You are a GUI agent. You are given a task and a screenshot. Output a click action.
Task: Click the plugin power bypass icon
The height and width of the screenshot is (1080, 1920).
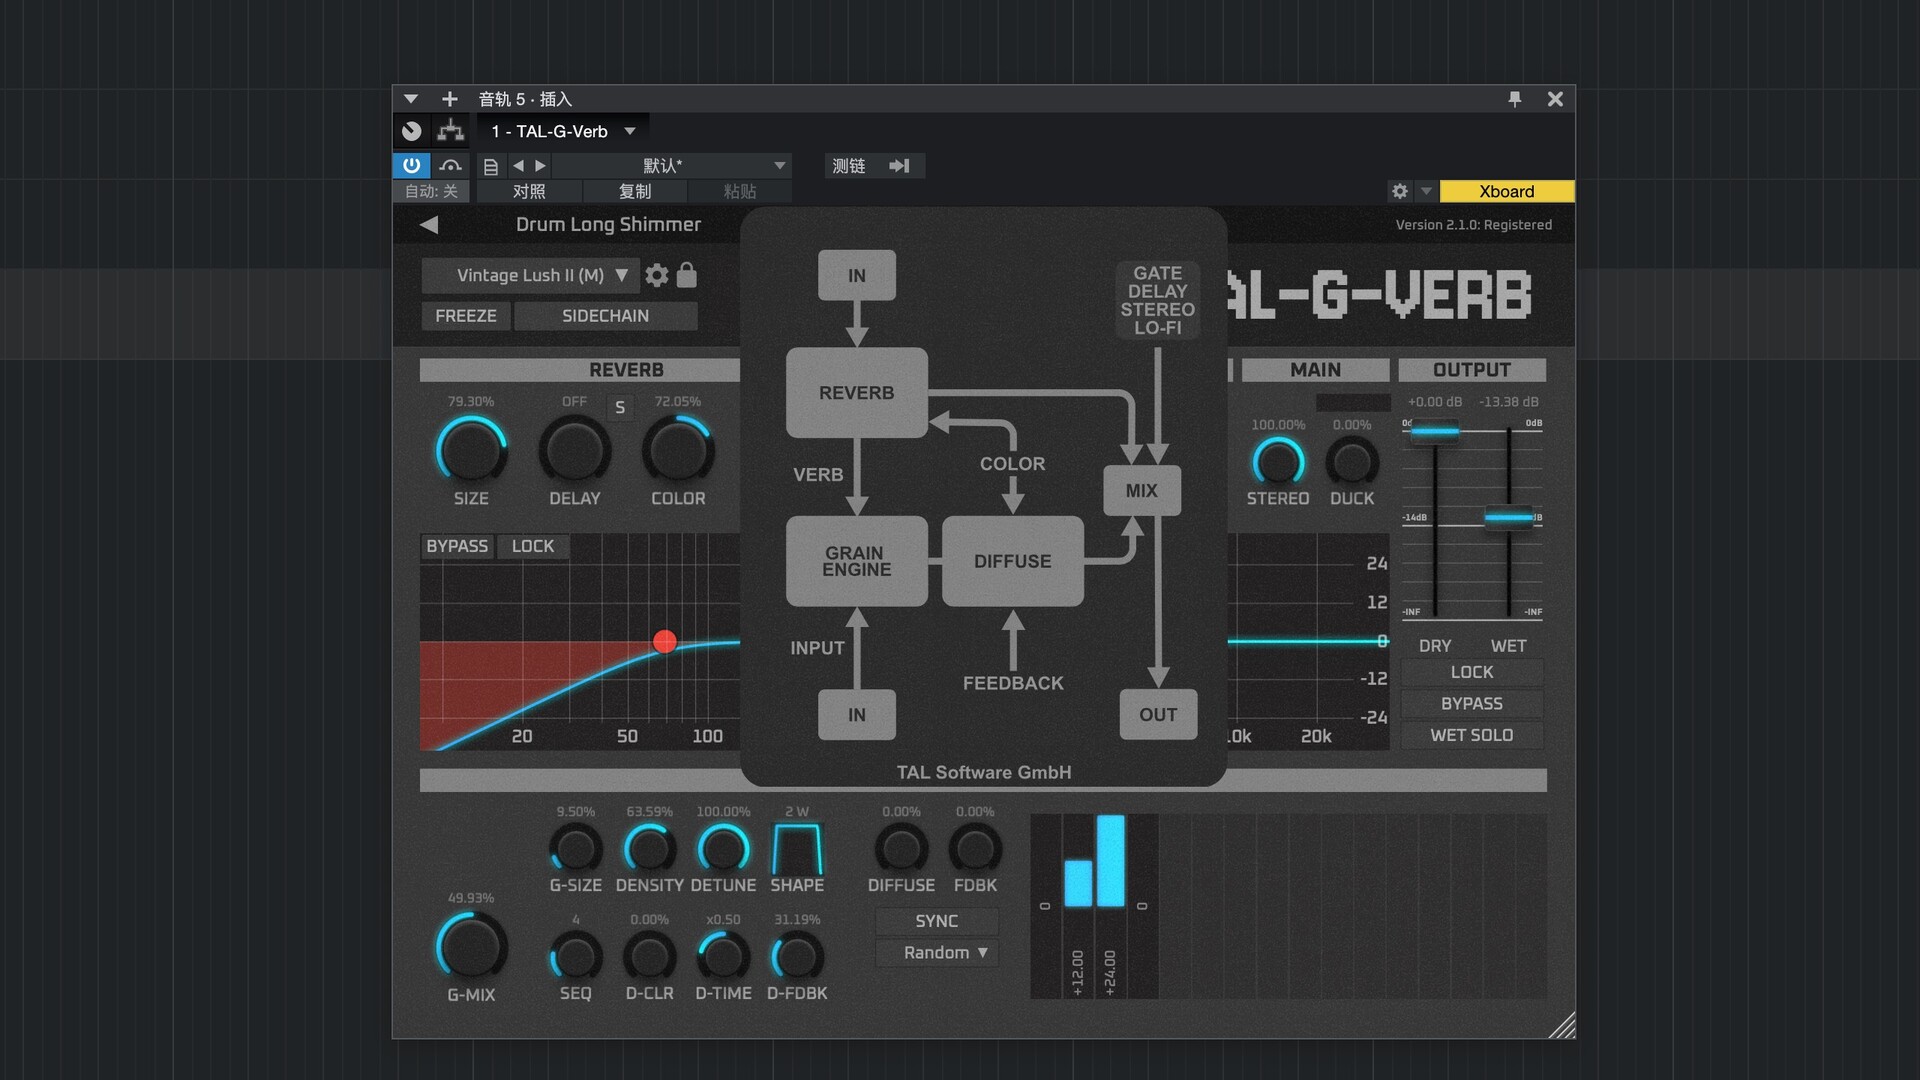click(411, 166)
